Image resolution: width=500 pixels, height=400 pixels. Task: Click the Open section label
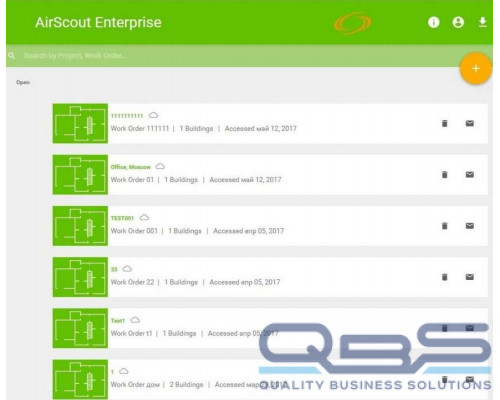pyautogui.click(x=23, y=82)
